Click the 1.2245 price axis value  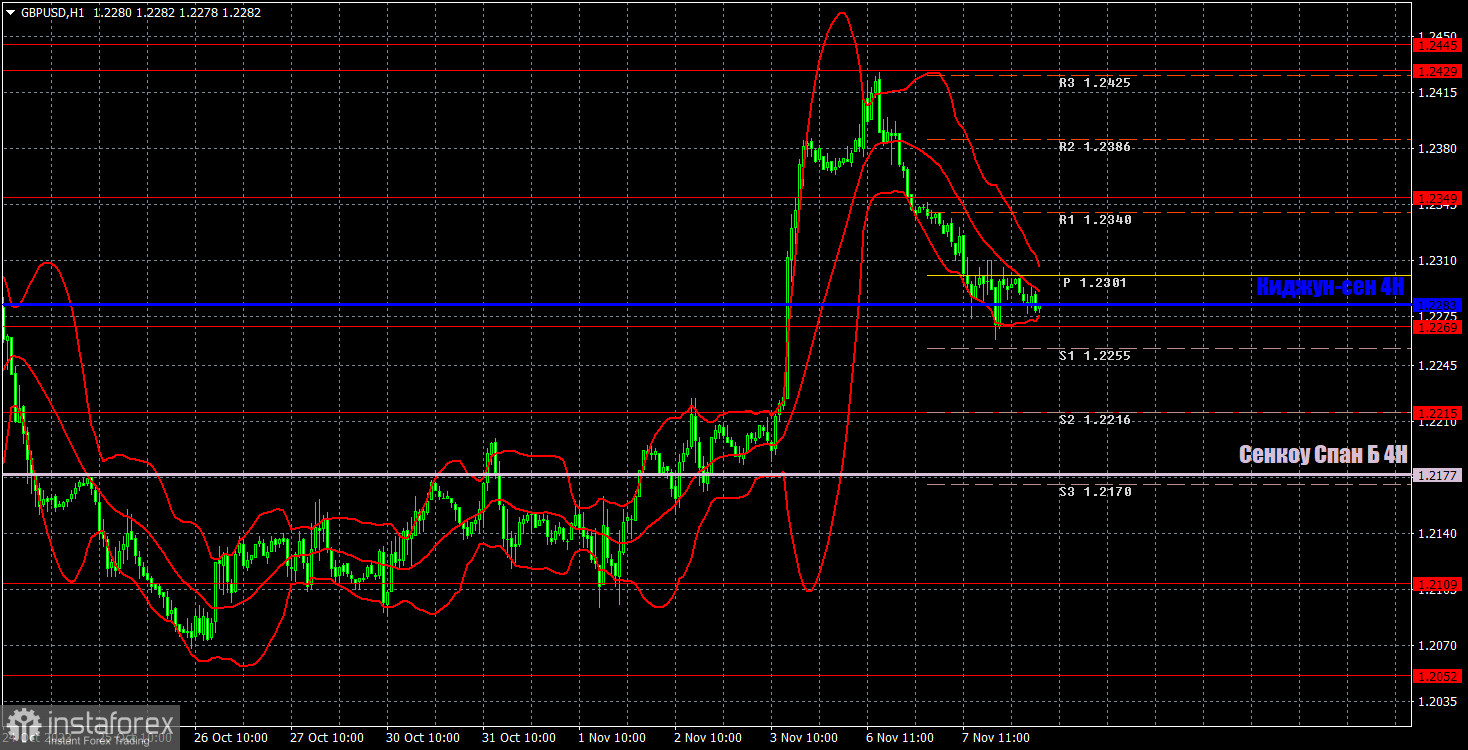tap(1436, 366)
